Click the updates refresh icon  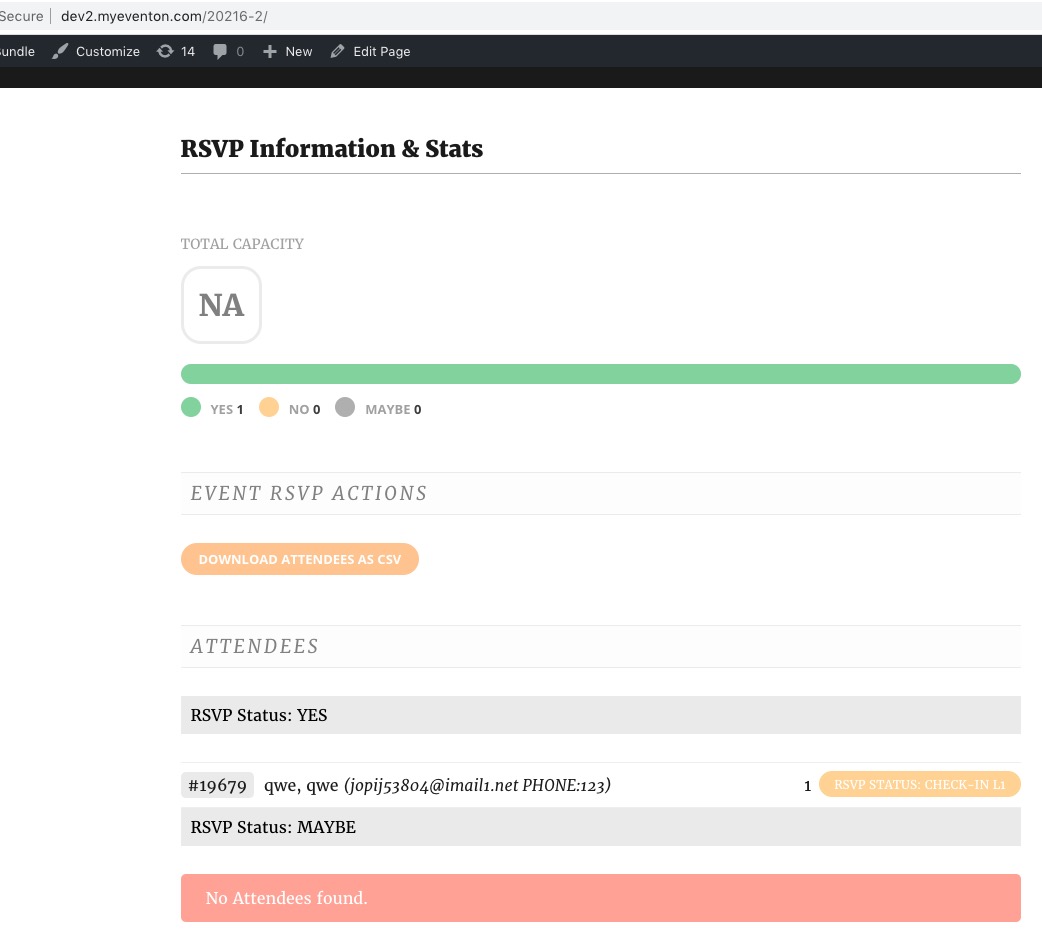(x=165, y=51)
